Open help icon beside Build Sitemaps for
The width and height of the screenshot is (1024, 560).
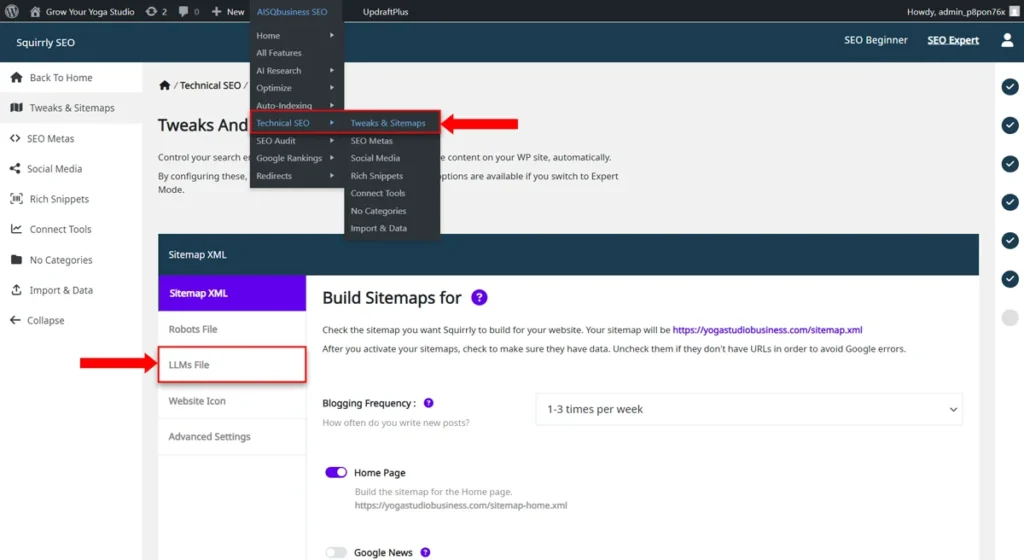tap(479, 297)
